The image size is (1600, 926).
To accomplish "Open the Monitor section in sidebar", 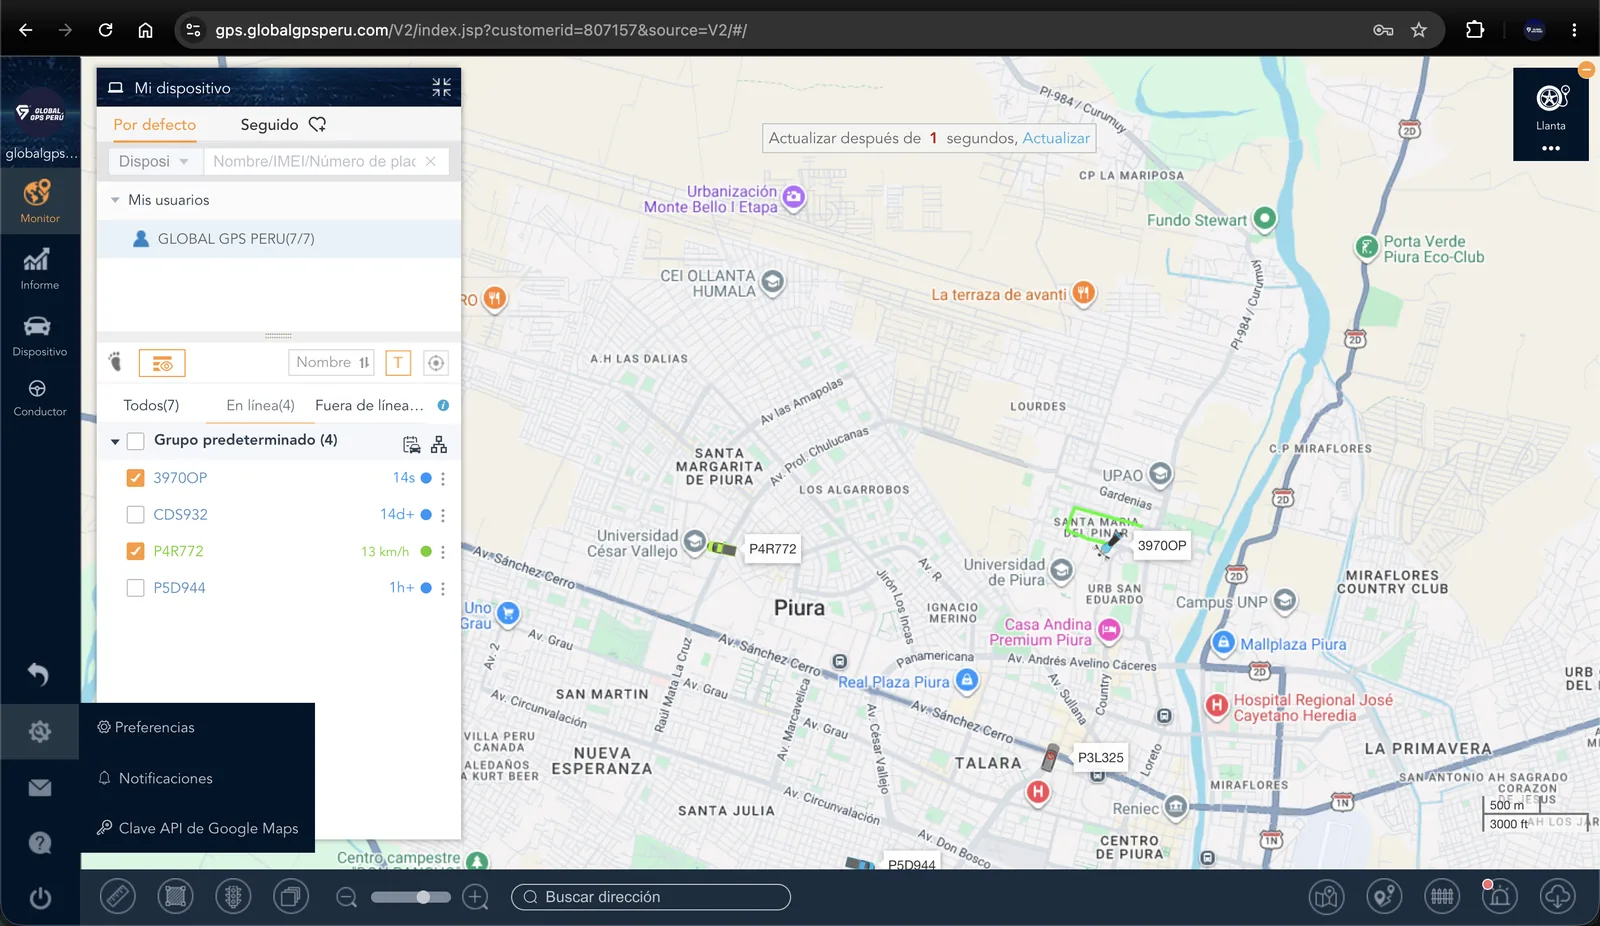I will (x=39, y=201).
